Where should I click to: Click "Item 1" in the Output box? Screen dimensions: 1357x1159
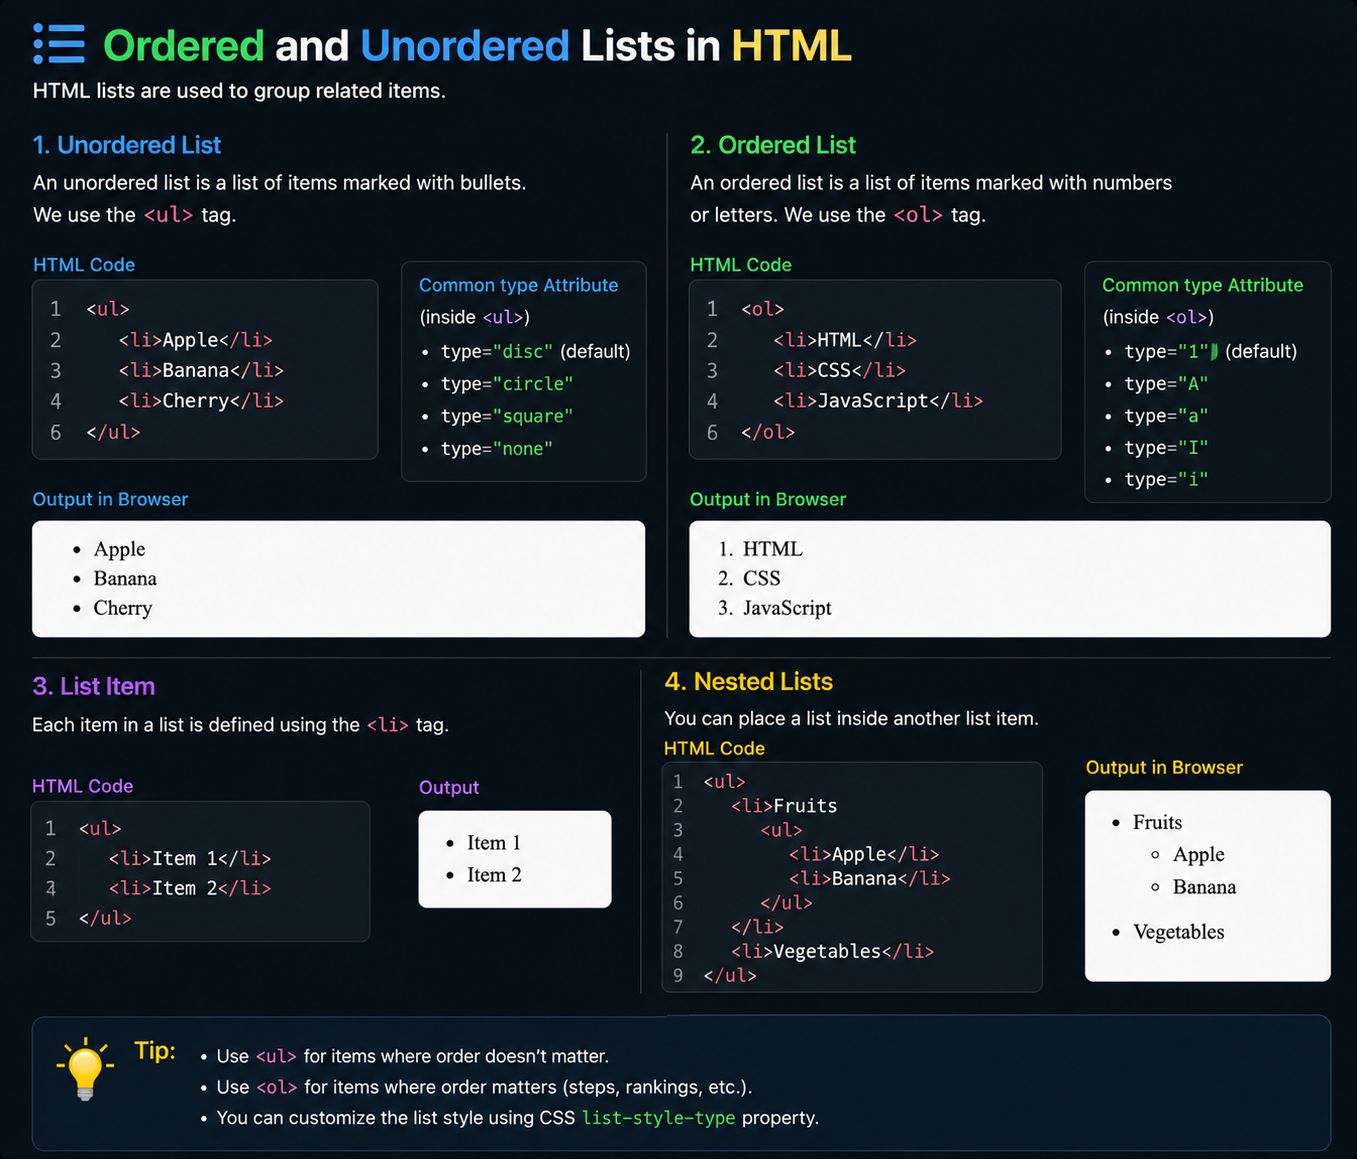click(x=494, y=843)
